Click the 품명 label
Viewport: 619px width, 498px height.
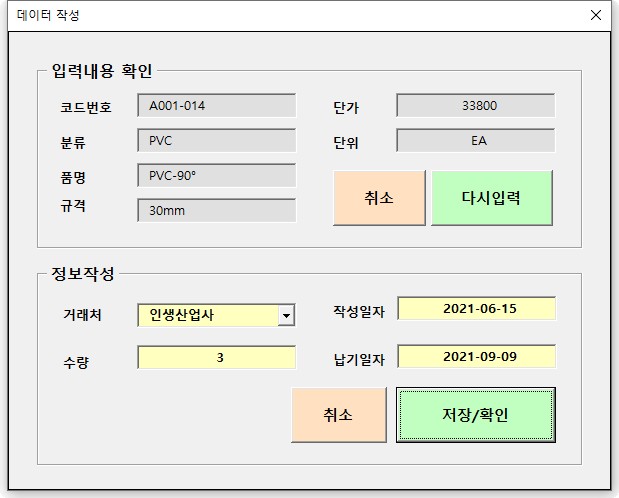[x=73, y=177]
